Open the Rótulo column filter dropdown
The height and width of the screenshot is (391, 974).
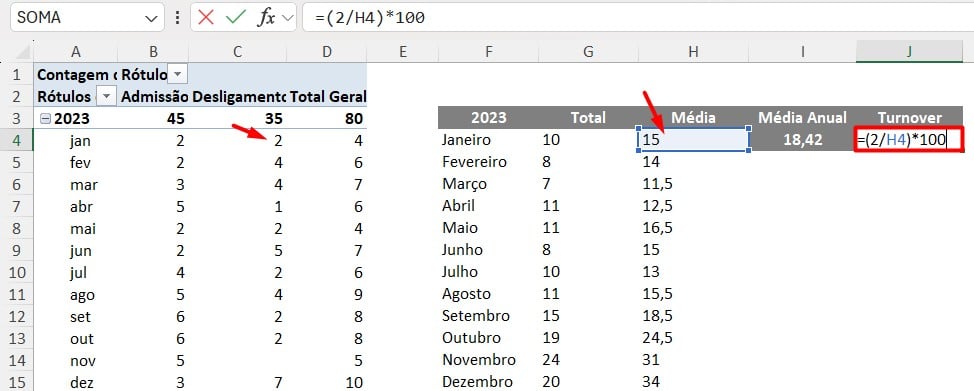click(178, 75)
